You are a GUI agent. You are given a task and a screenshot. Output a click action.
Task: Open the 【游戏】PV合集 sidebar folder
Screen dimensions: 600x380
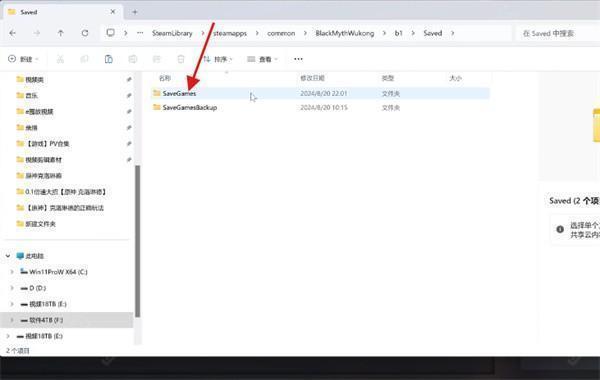coord(43,144)
